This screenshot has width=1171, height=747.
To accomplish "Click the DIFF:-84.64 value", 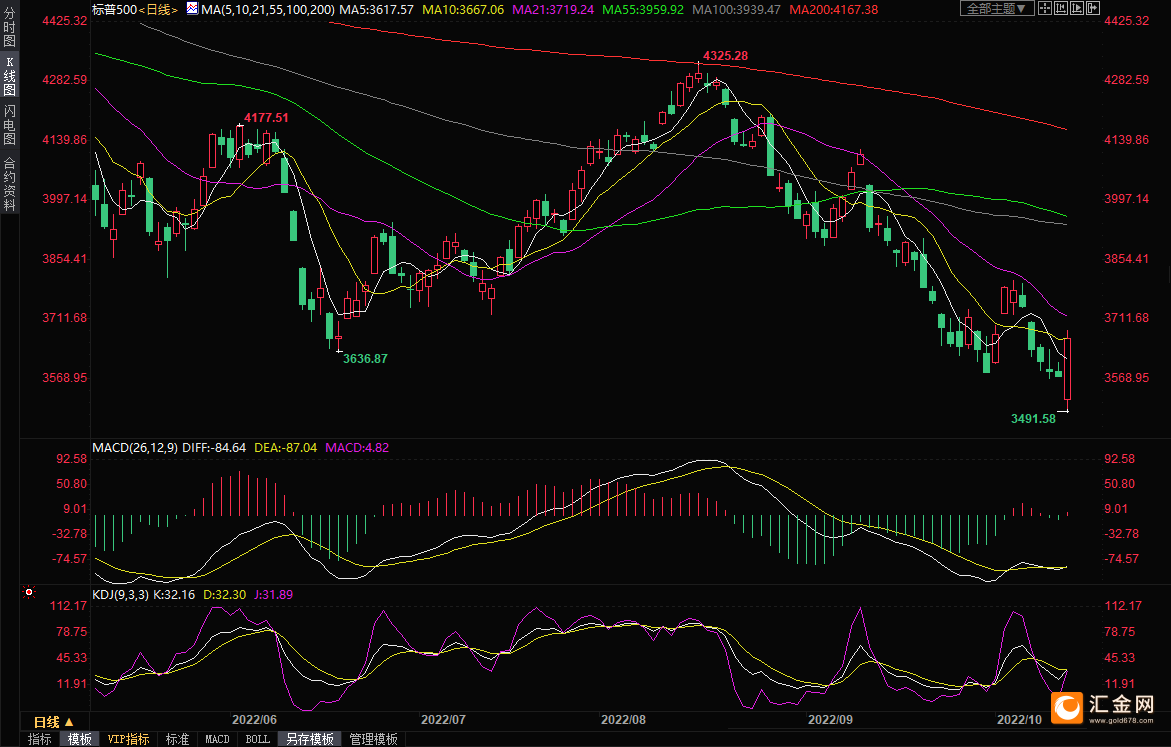I will tap(214, 447).
